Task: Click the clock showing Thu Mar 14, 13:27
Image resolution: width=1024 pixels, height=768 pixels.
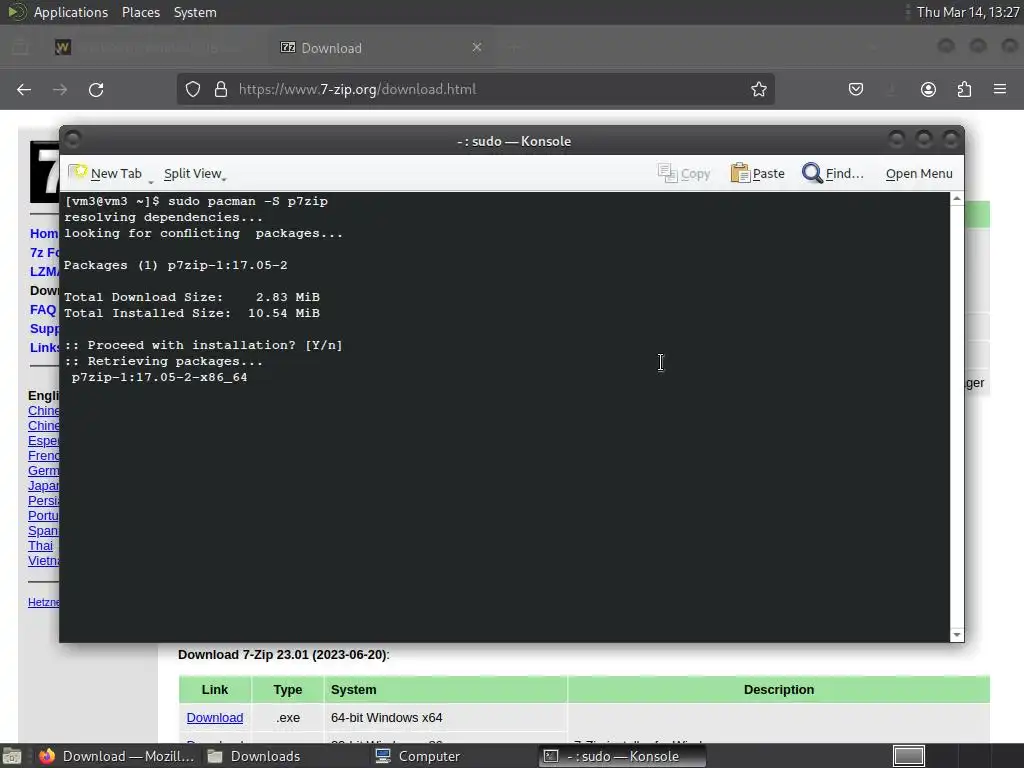Action: (968, 12)
